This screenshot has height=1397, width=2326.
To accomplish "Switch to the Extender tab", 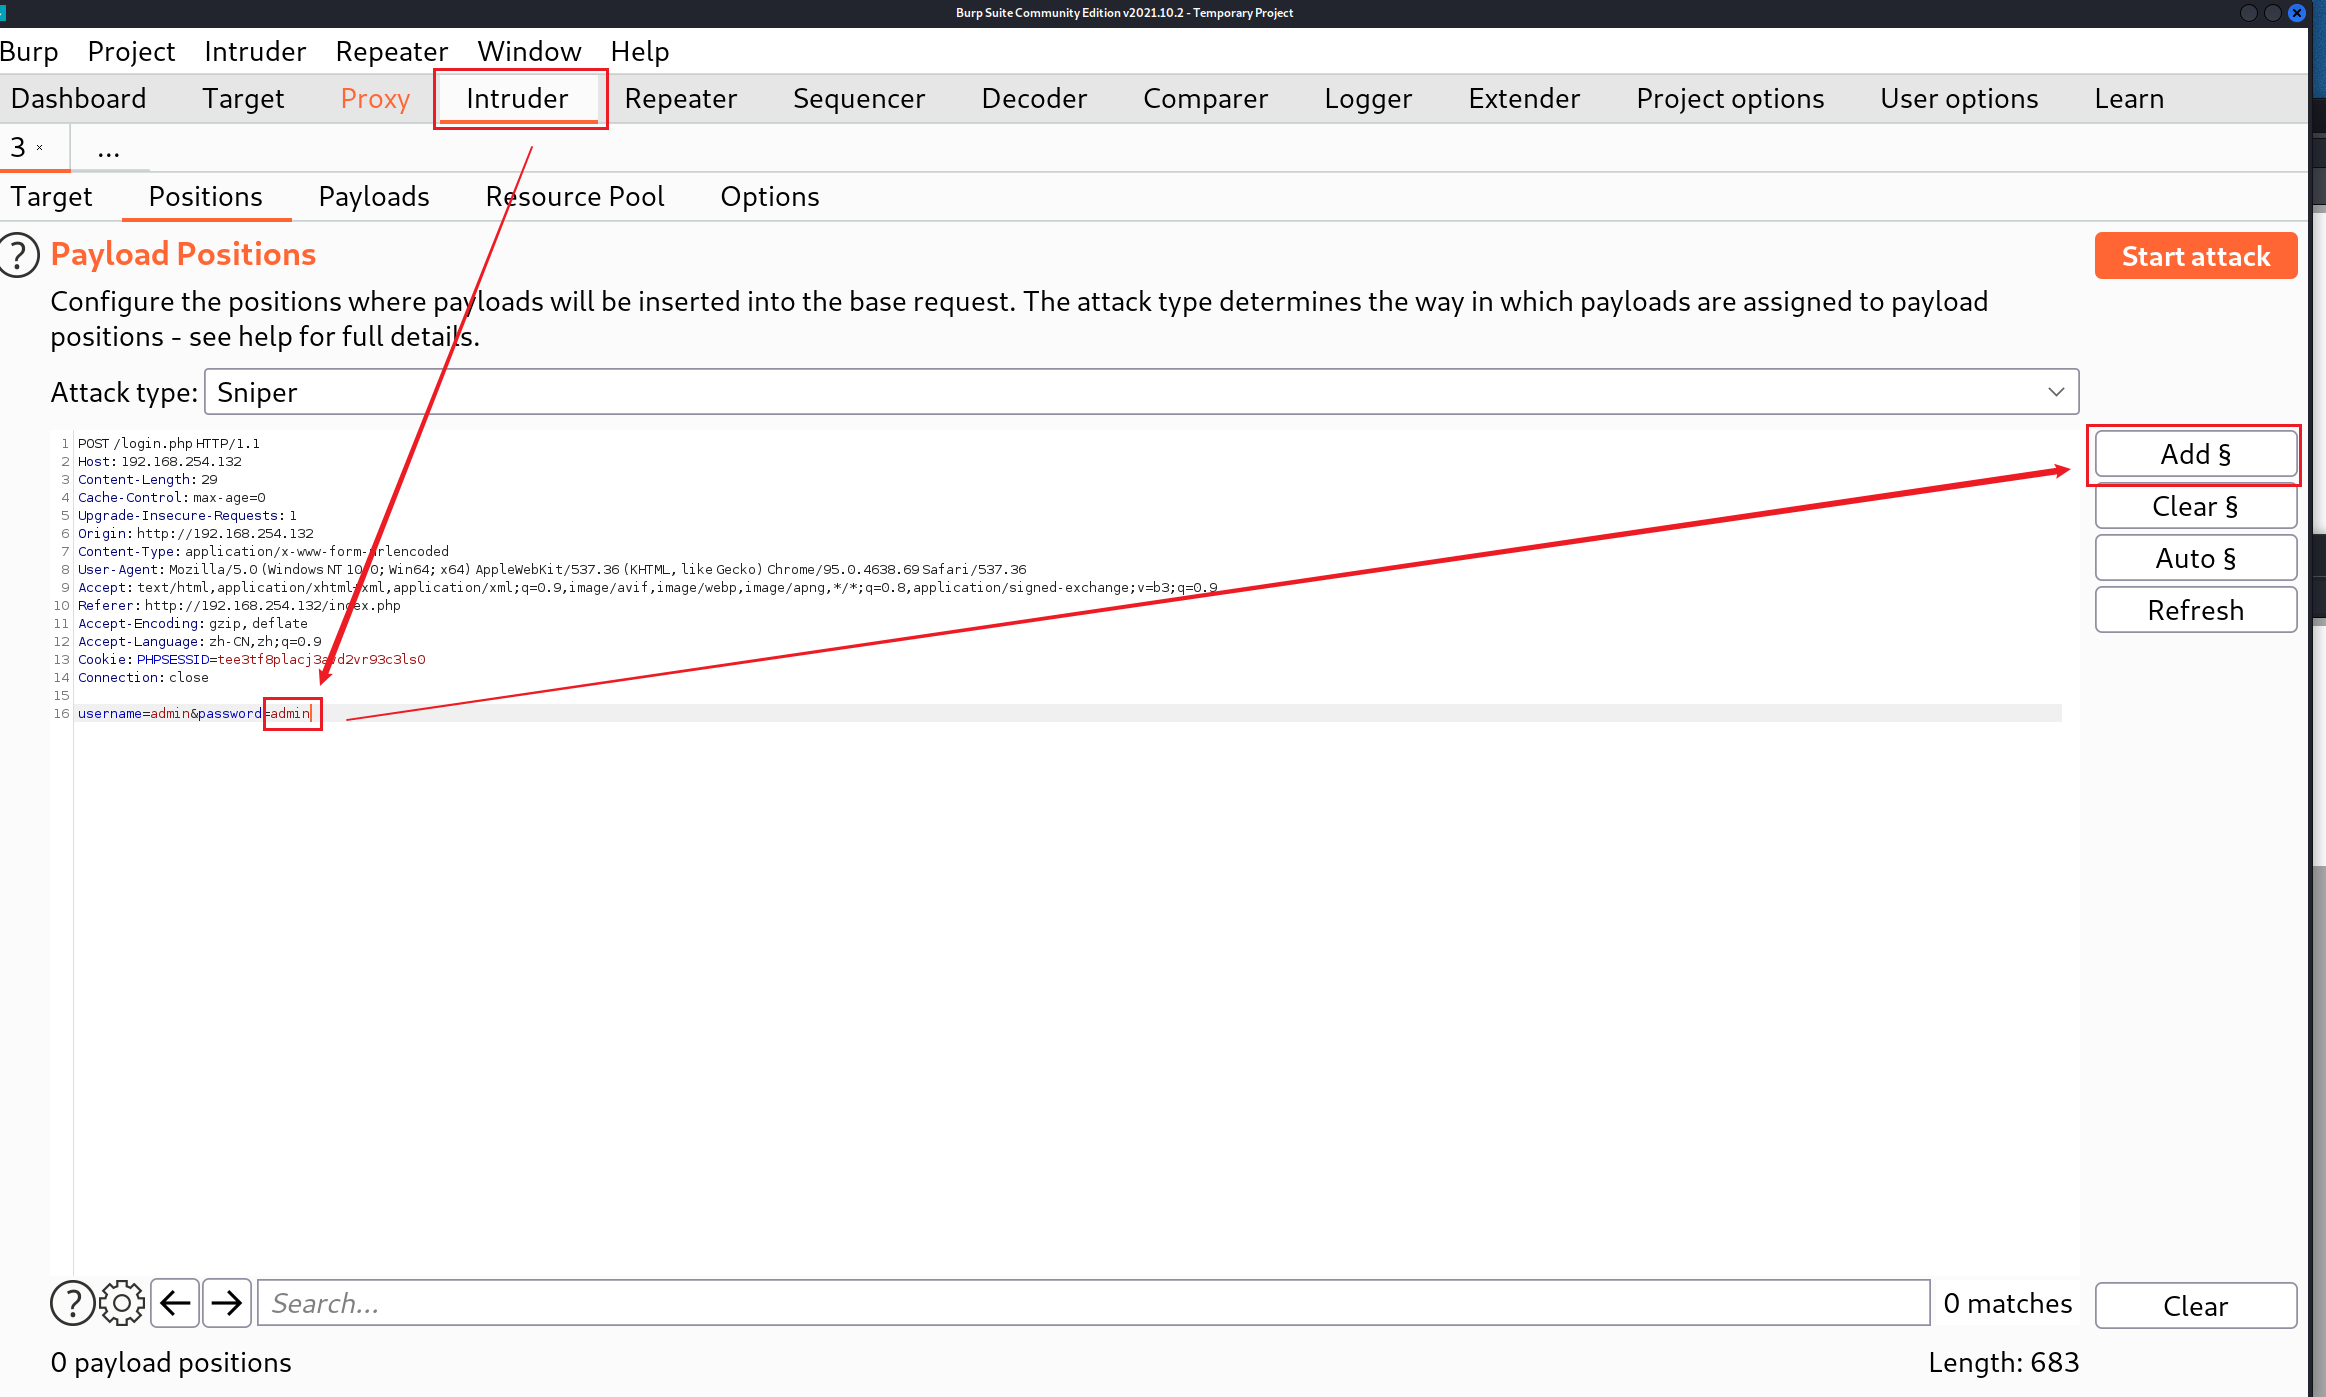I will click(1524, 98).
